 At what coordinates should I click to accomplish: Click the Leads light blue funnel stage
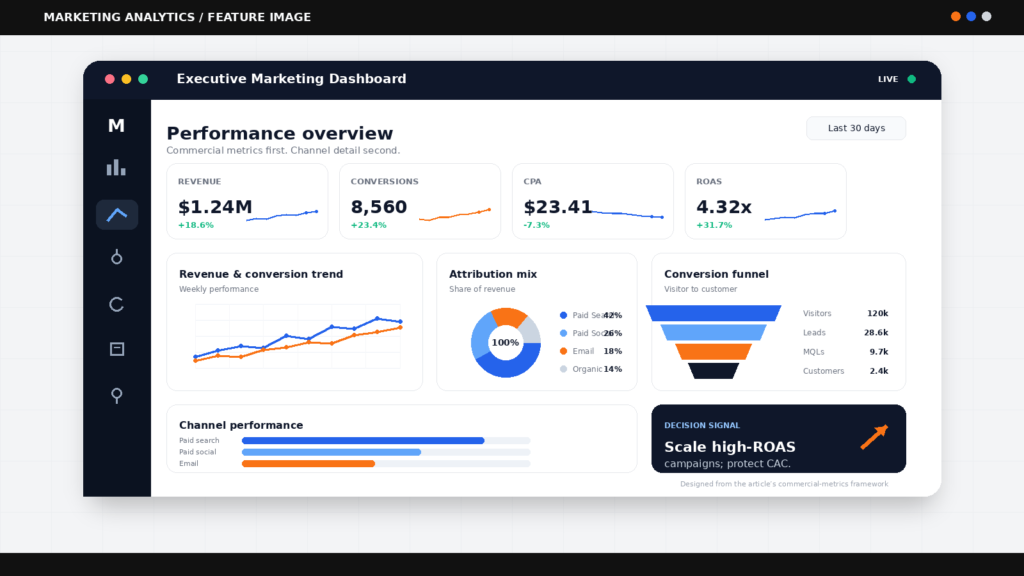point(713,332)
